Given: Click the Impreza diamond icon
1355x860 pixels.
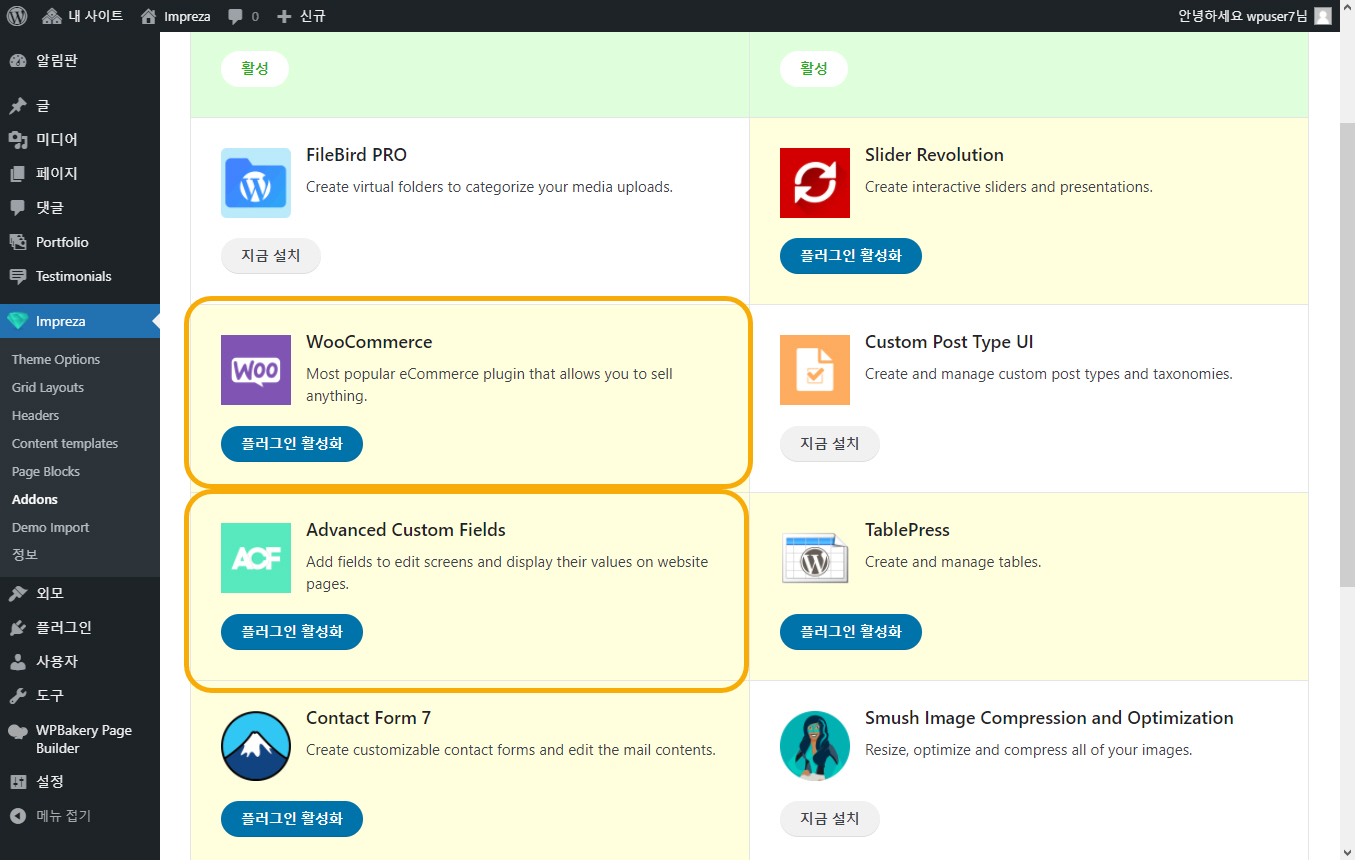Looking at the screenshot, I should pos(17,321).
